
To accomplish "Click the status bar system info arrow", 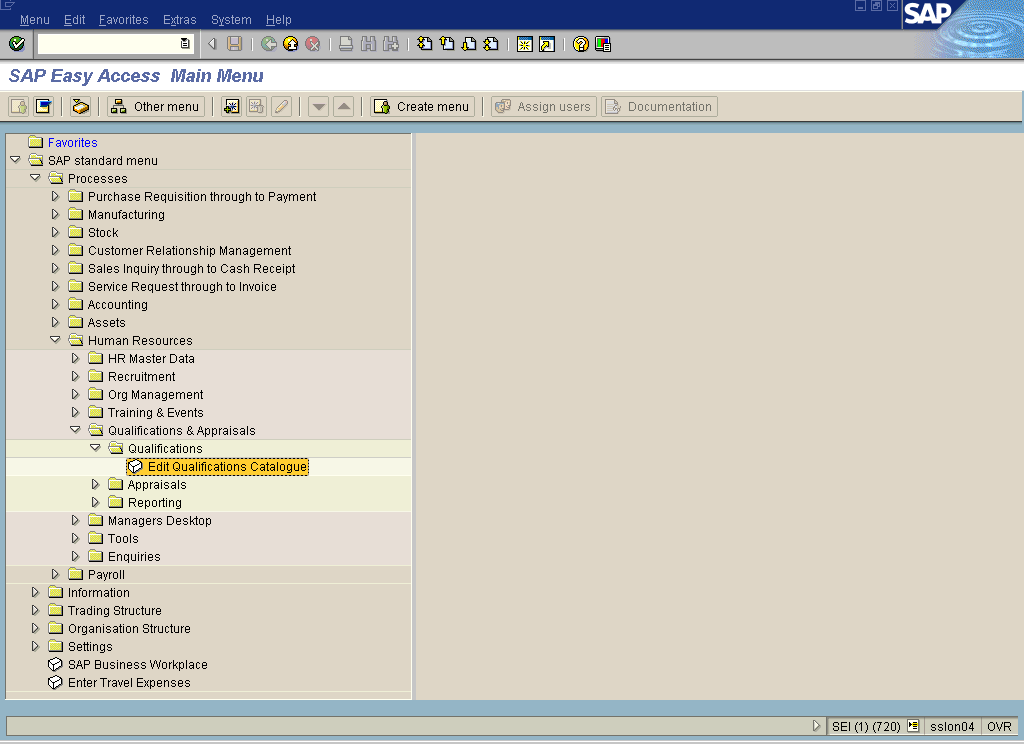I will coord(817,727).
